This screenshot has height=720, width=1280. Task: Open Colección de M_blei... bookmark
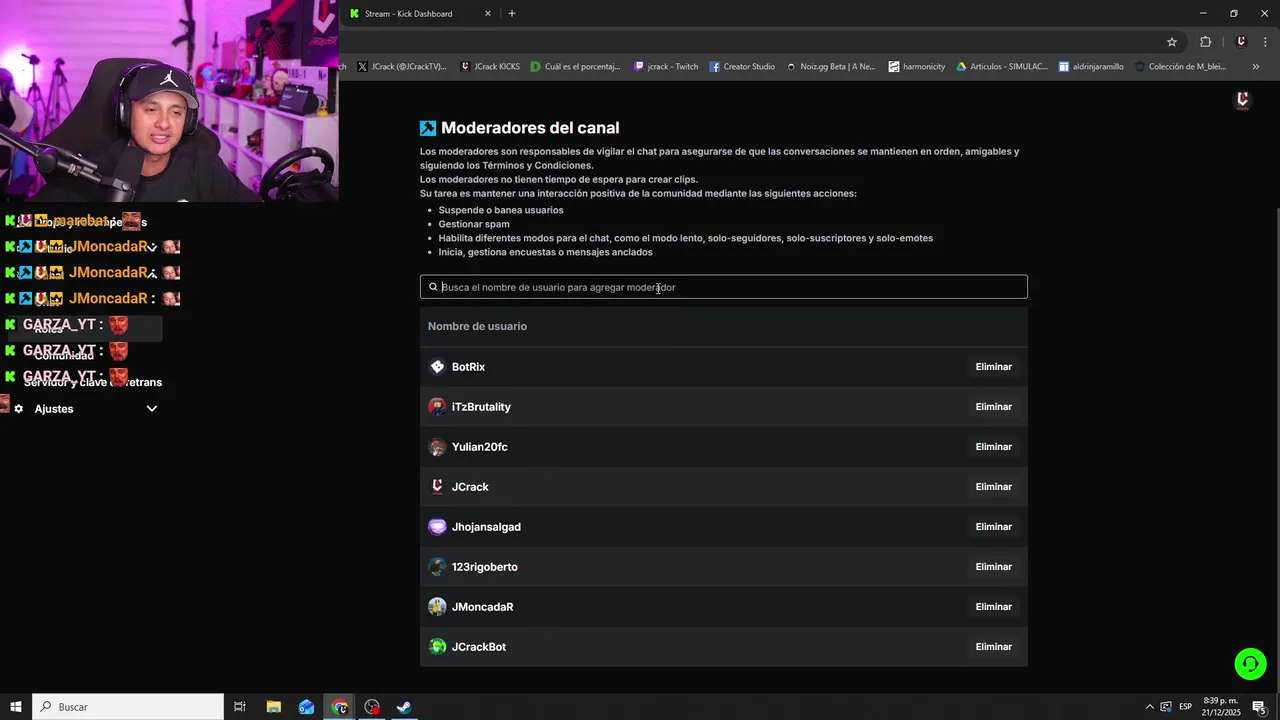(1180, 67)
